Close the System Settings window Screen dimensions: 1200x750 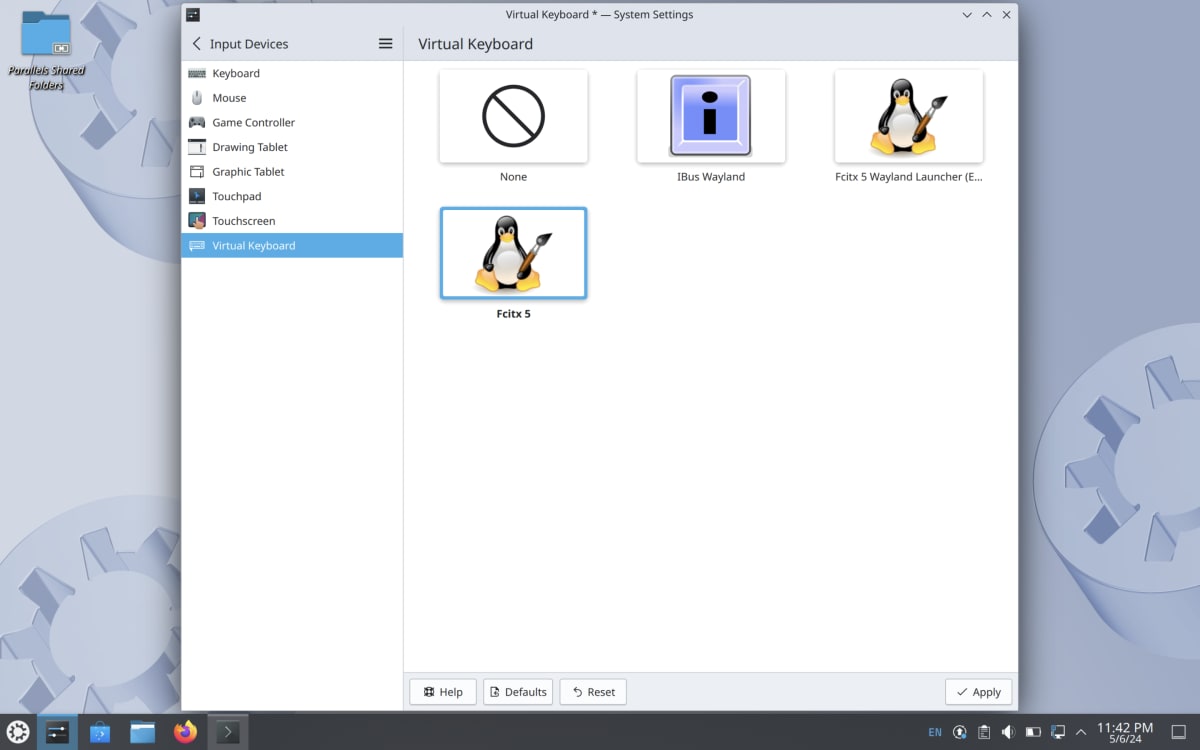[x=1007, y=15]
